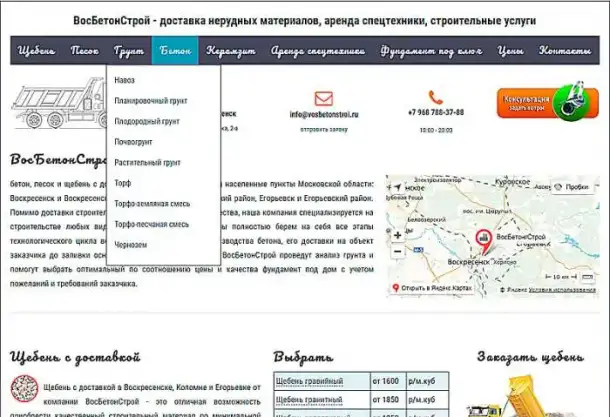Image resolution: width=610 pixels, height=417 pixels.
Task: Open the Песок menu item
Action: click(x=85, y=51)
